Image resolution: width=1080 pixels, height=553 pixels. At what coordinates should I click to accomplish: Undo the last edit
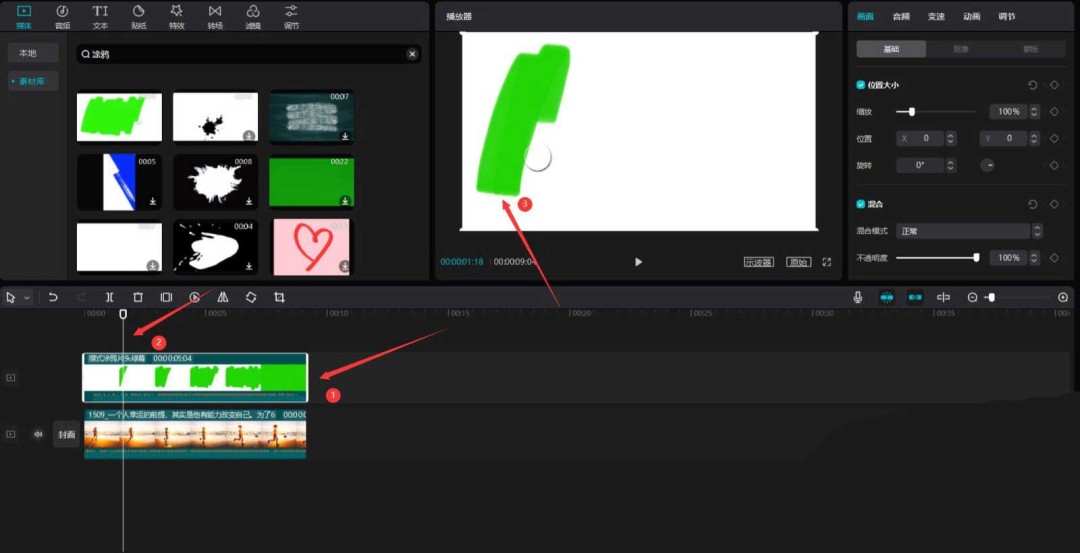point(53,298)
